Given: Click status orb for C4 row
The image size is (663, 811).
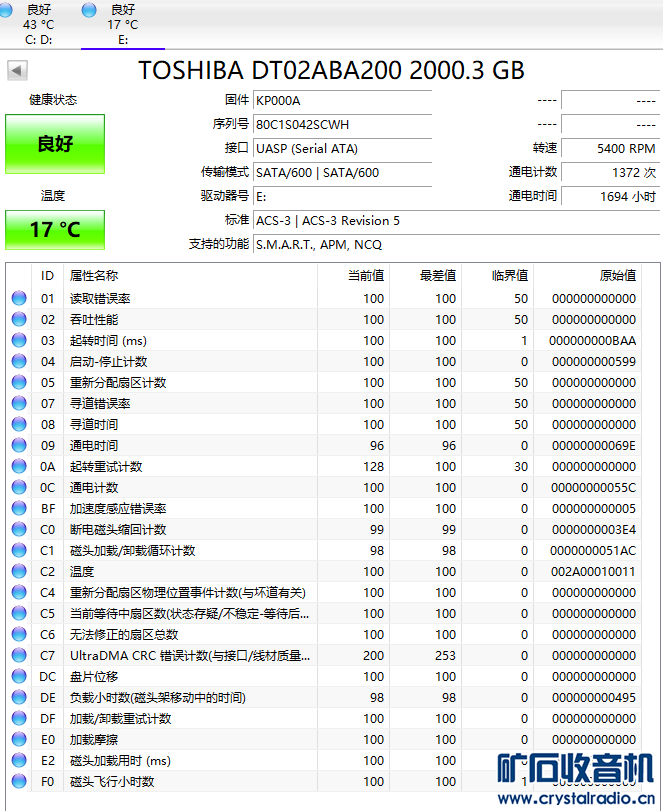Looking at the screenshot, I should coord(19,592).
